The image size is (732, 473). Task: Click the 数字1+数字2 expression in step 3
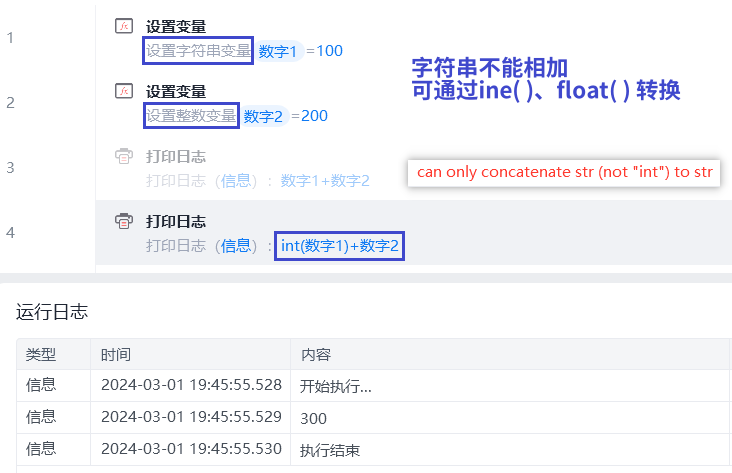pos(325,181)
